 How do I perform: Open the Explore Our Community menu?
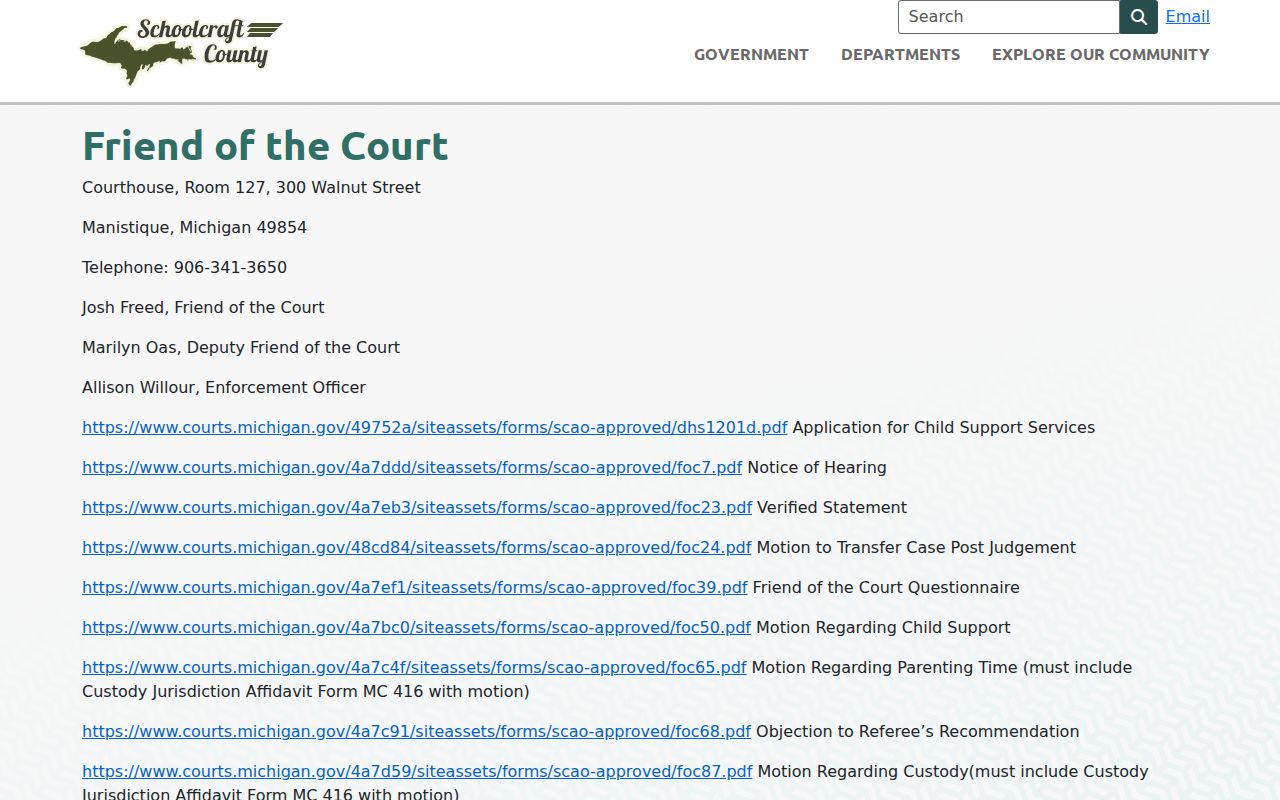click(x=1101, y=55)
